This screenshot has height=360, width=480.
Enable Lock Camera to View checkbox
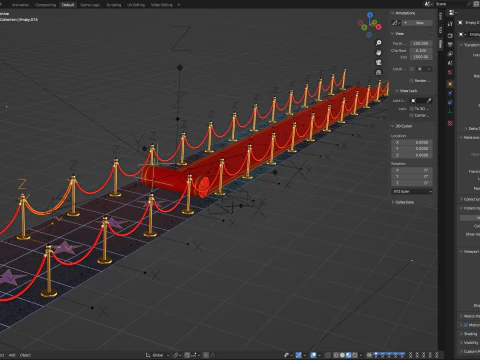click(412, 115)
